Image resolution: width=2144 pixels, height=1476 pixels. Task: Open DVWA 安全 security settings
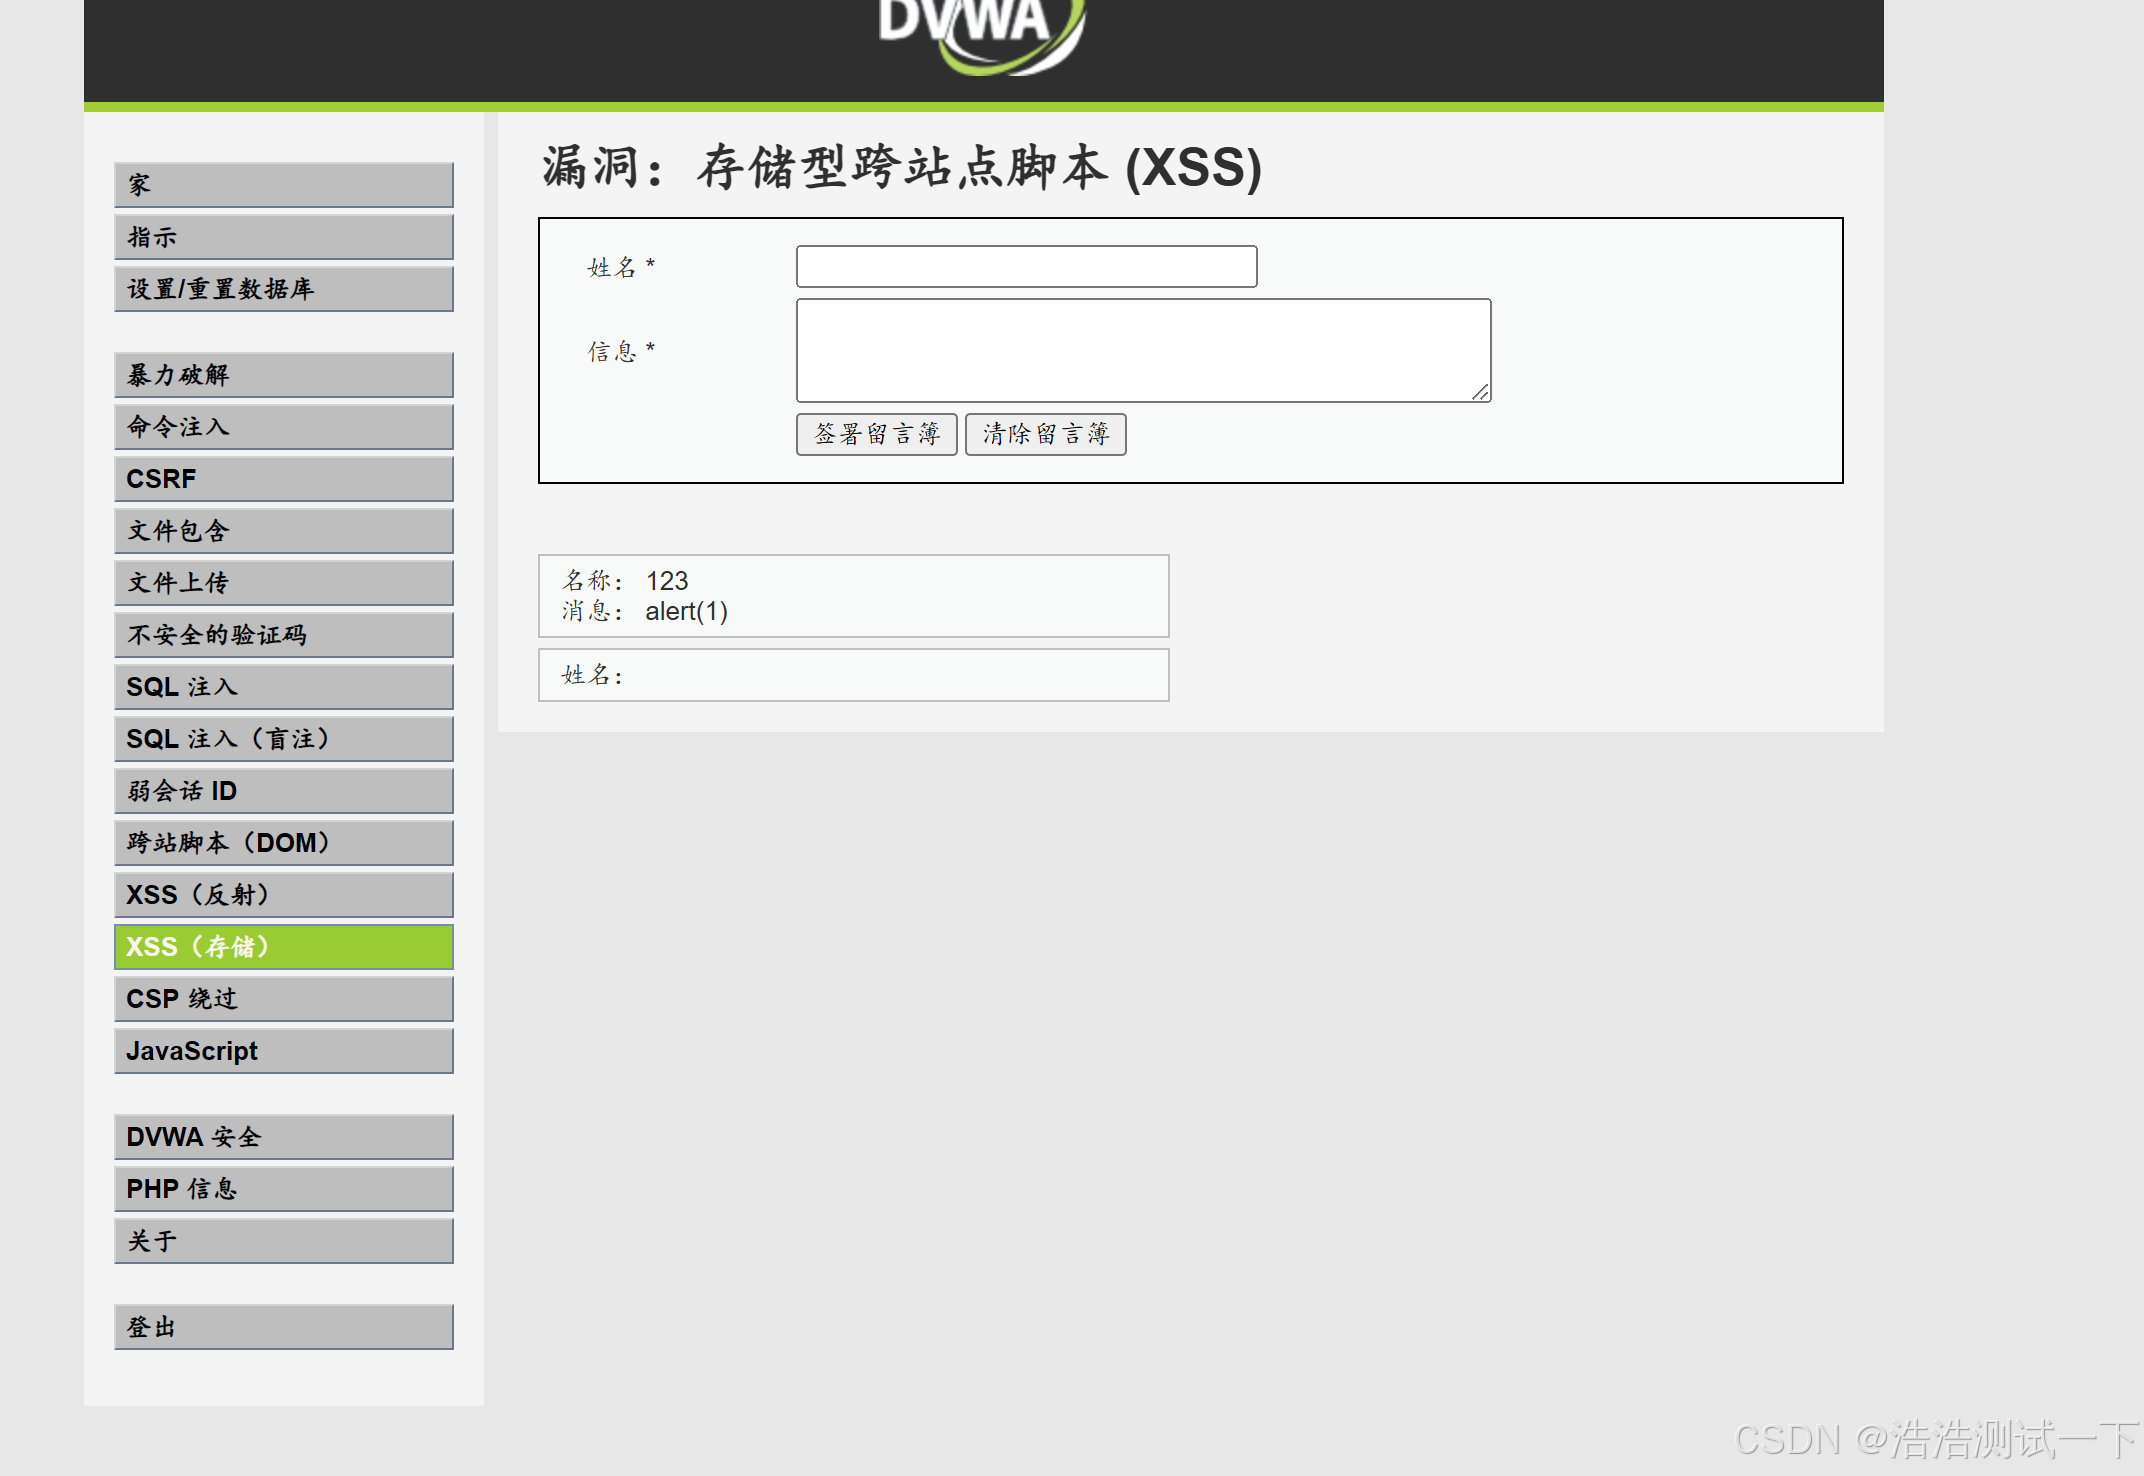(283, 1137)
